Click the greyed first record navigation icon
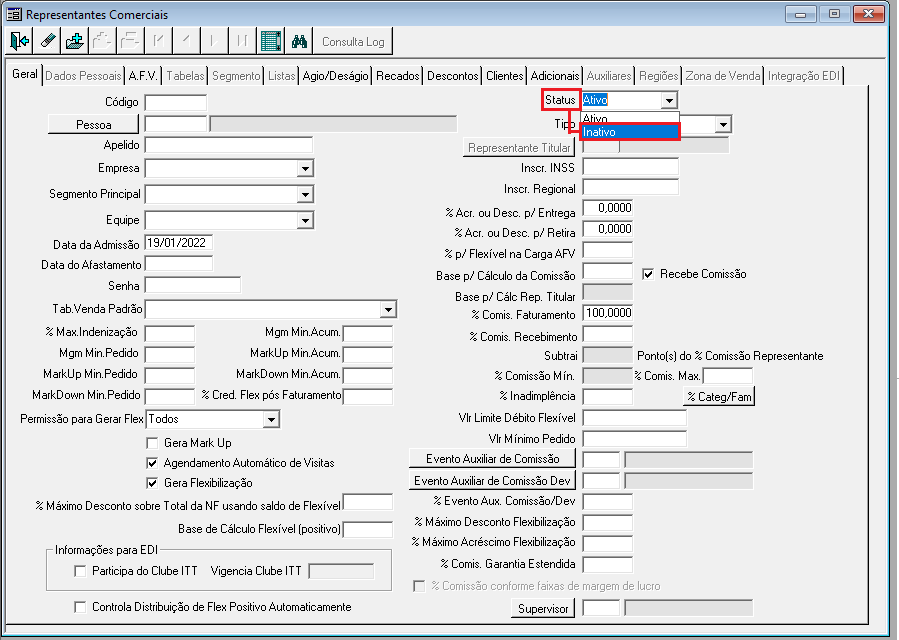The image size is (899, 640). click(158, 41)
